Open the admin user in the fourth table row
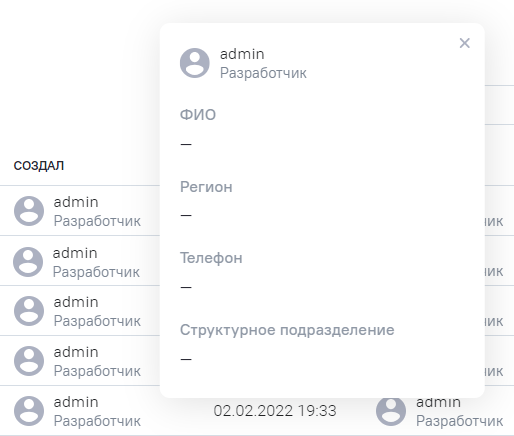The image size is (514, 436). click(x=76, y=352)
